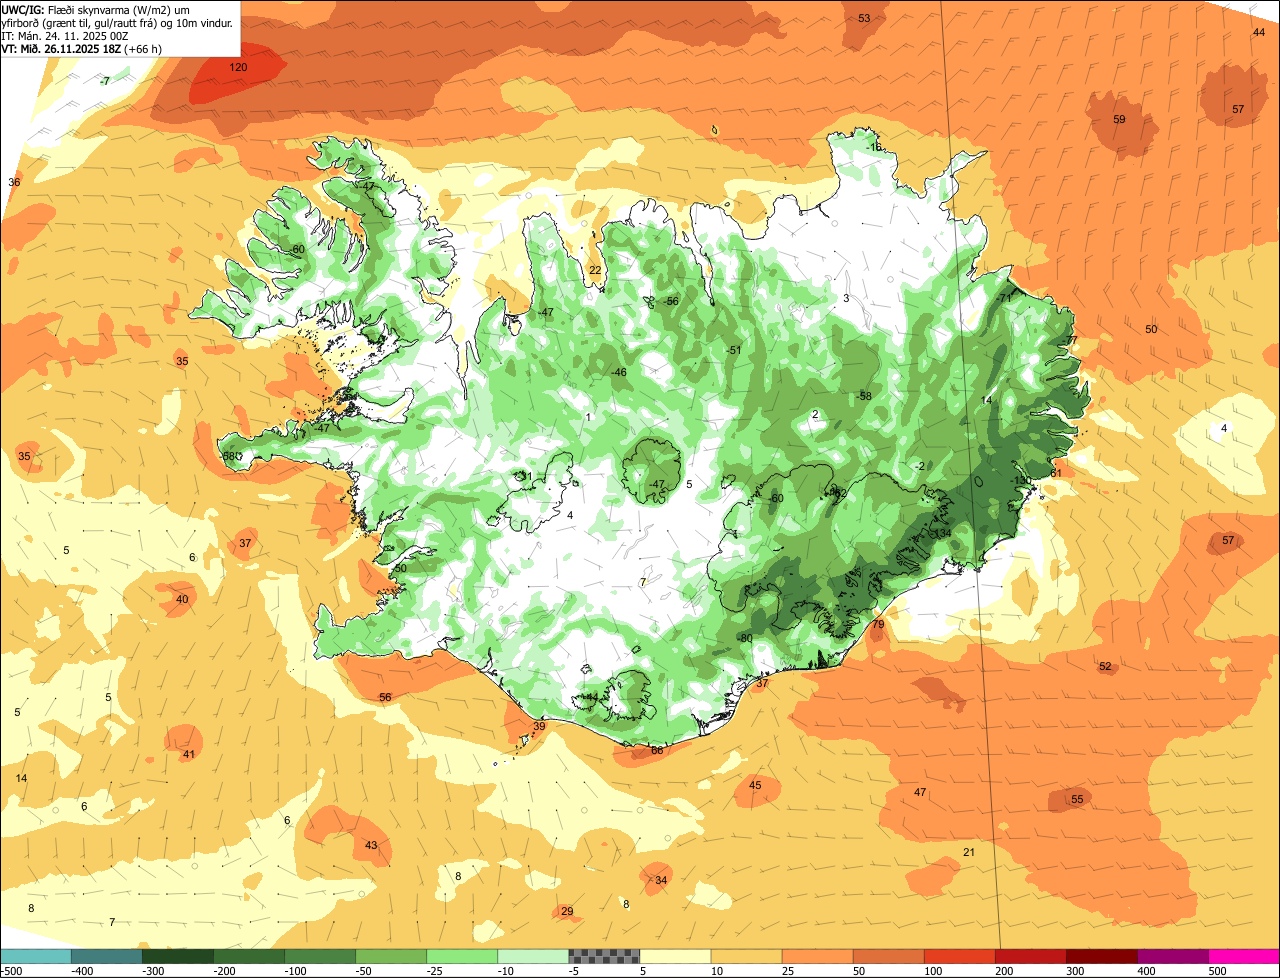Click the map value 29
1280x978 pixels.
click(567, 911)
